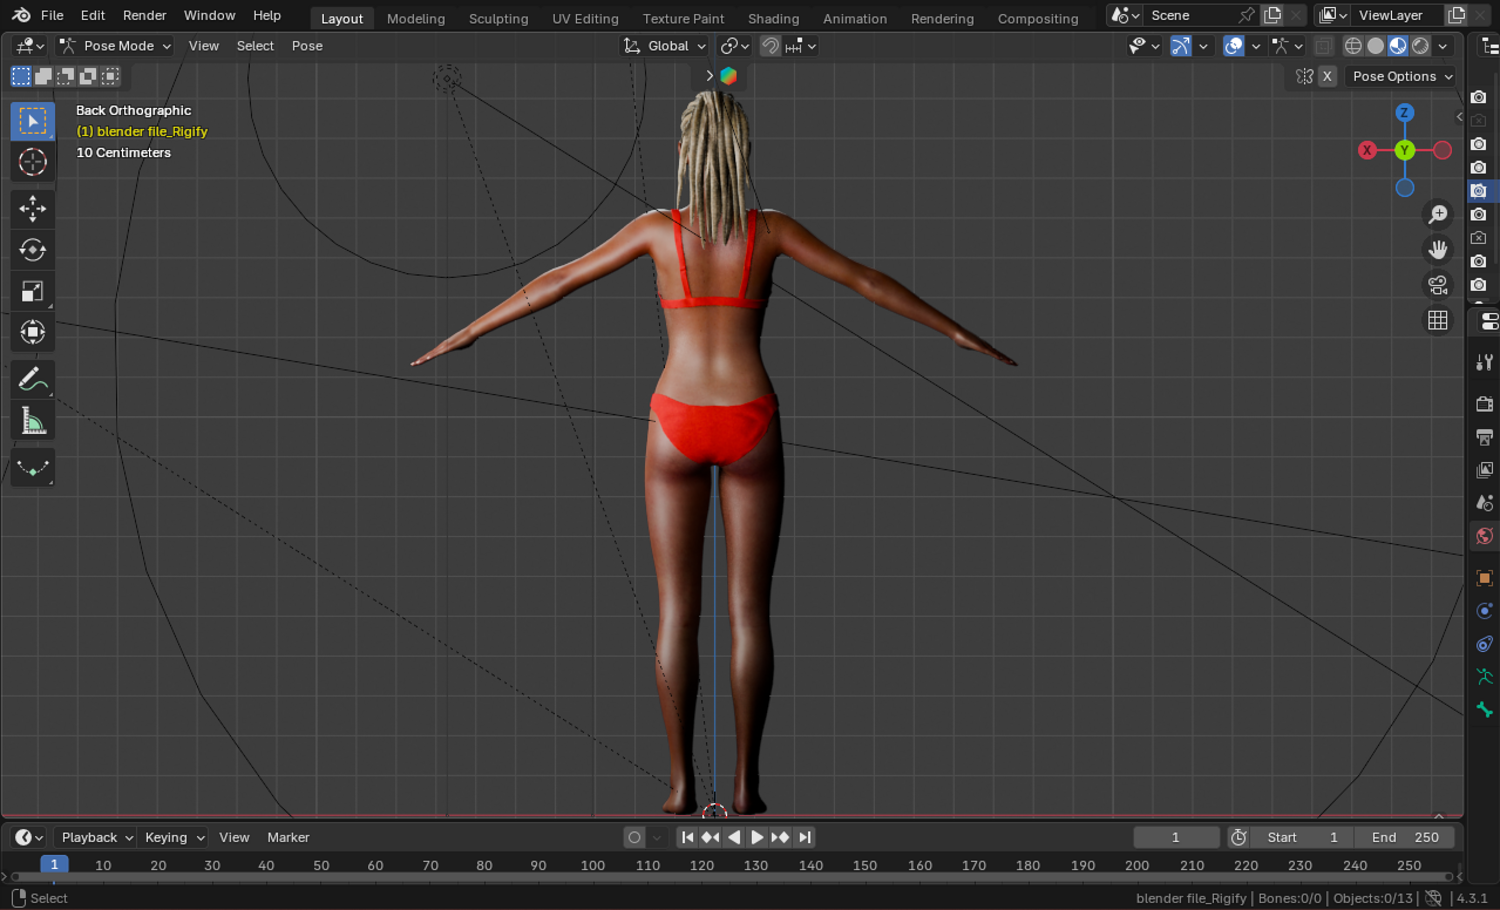Click the green Y axis gizmo handle

(1405, 150)
